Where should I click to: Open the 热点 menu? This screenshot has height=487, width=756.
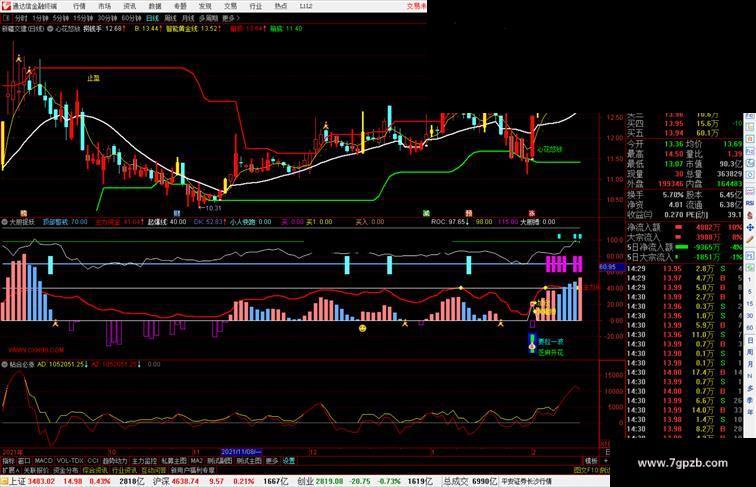coord(281,6)
